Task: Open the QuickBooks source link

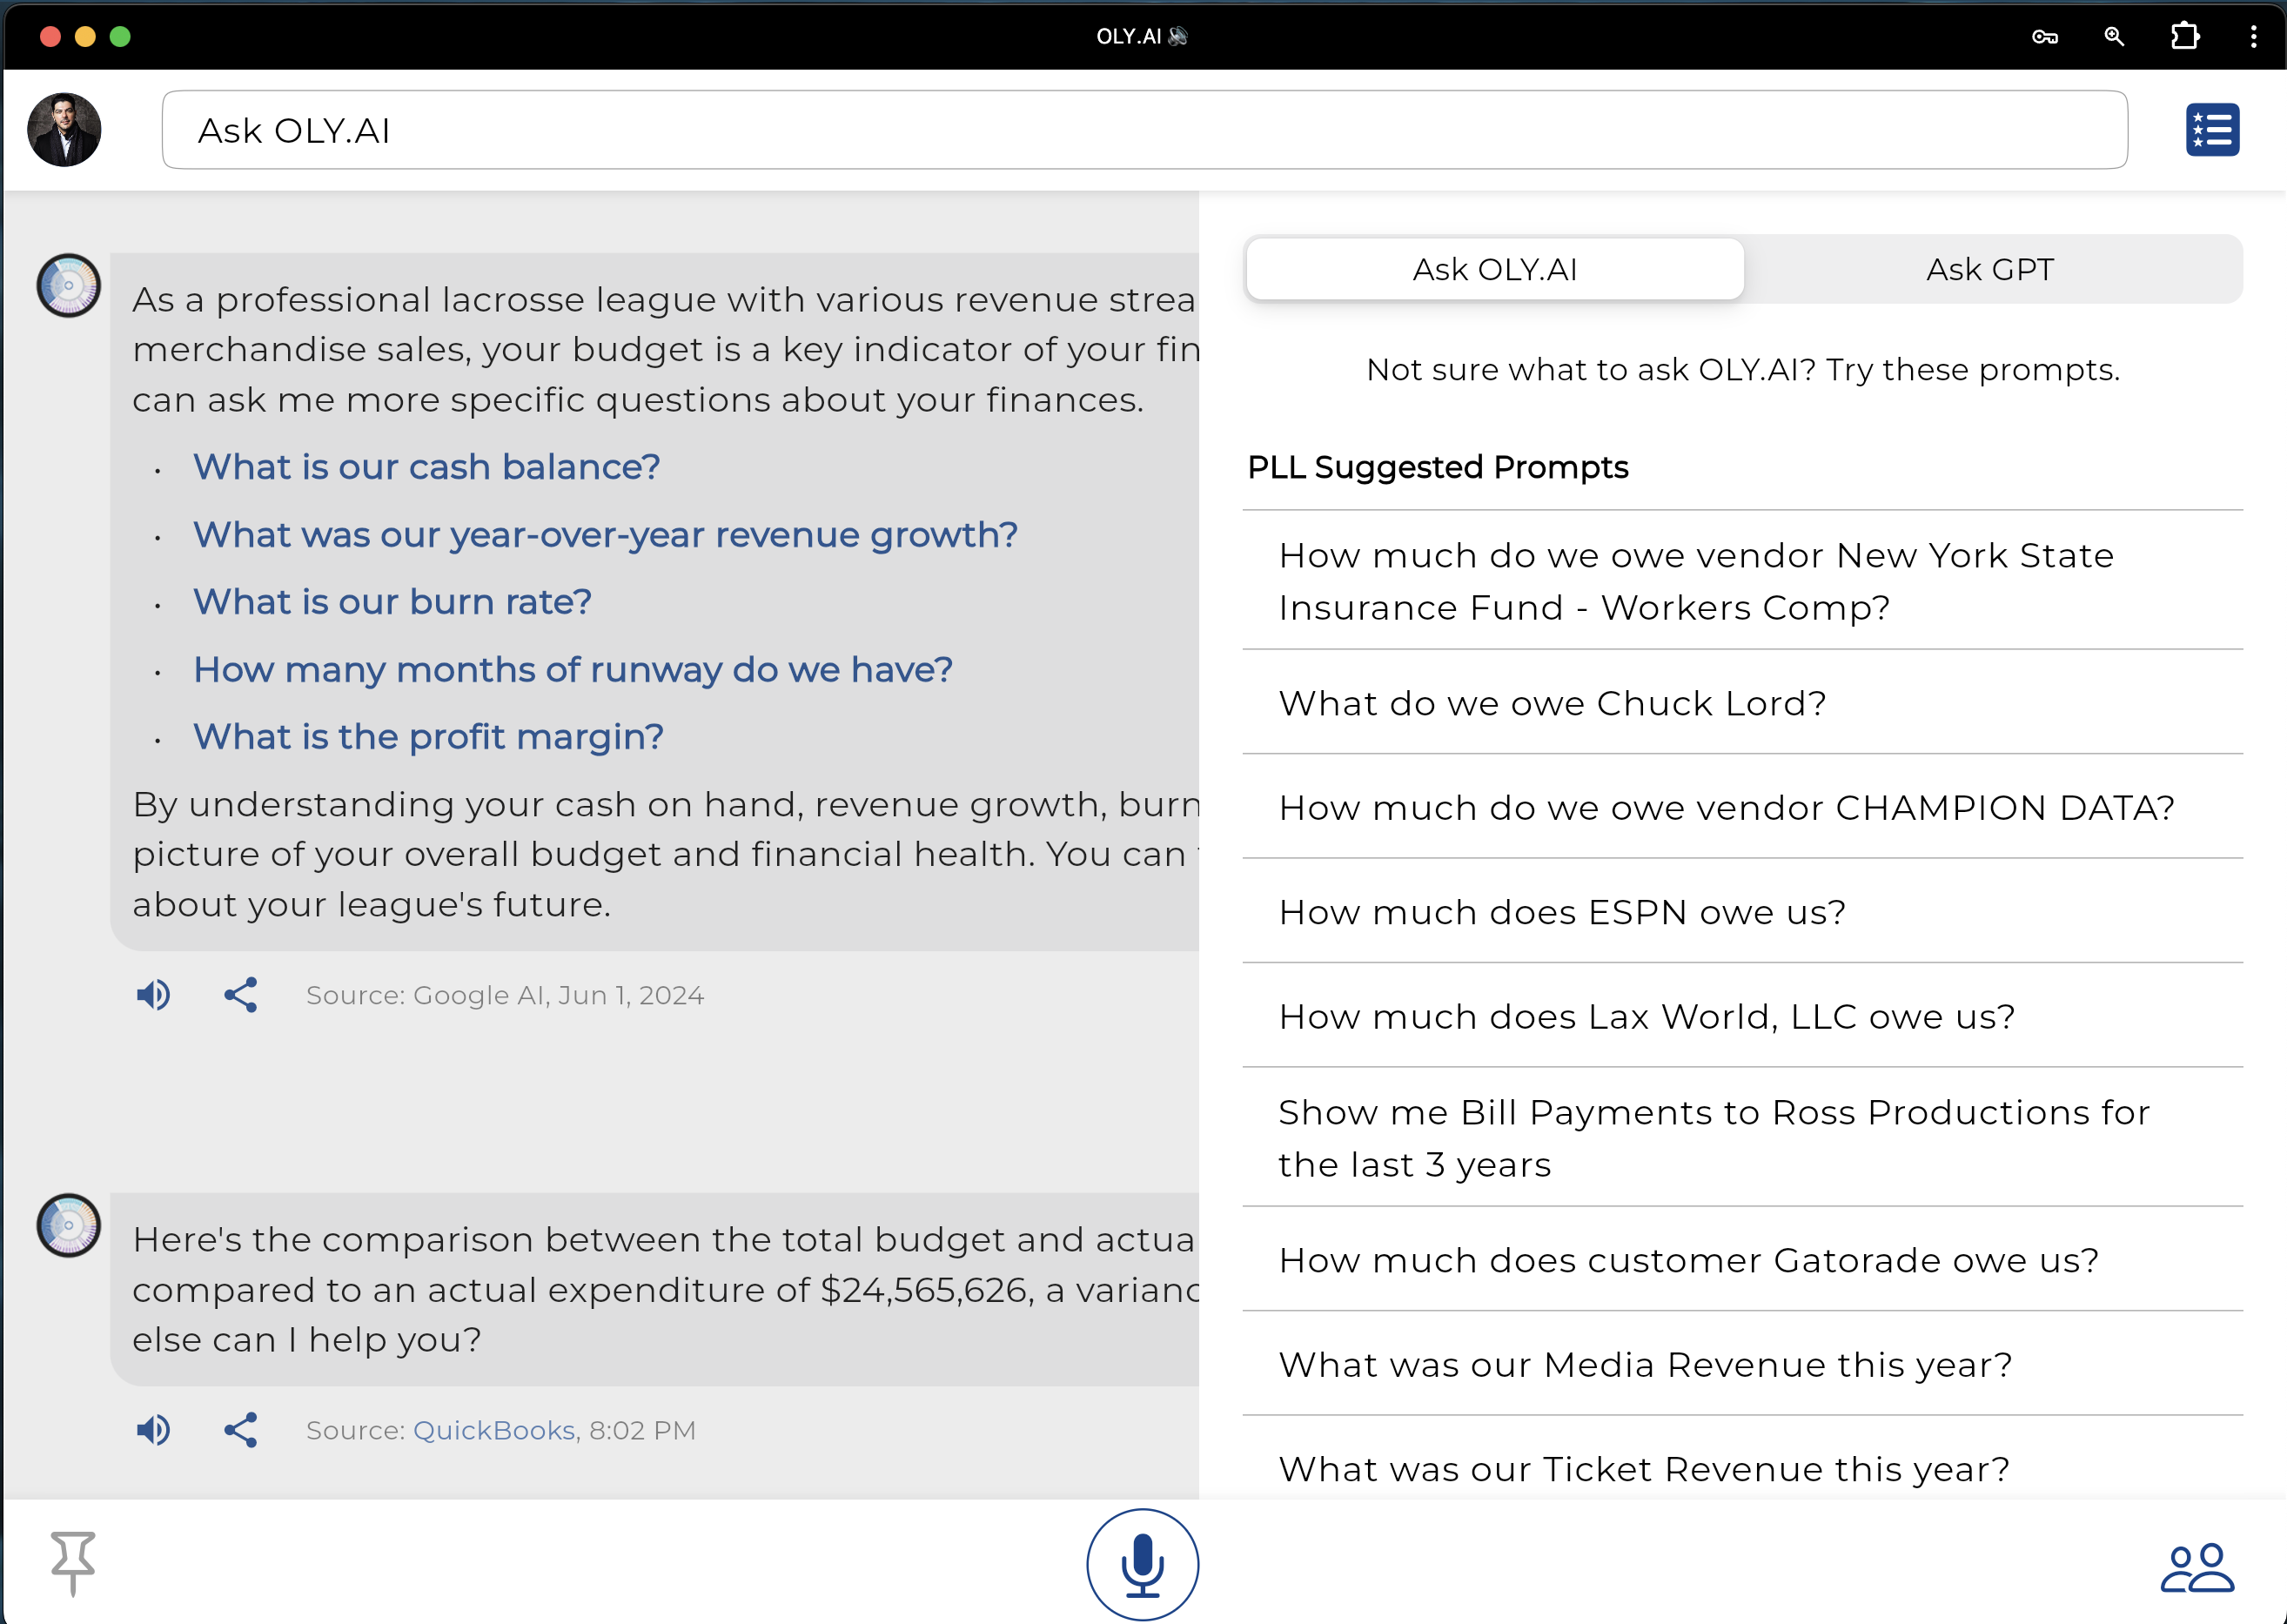Action: coord(494,1430)
